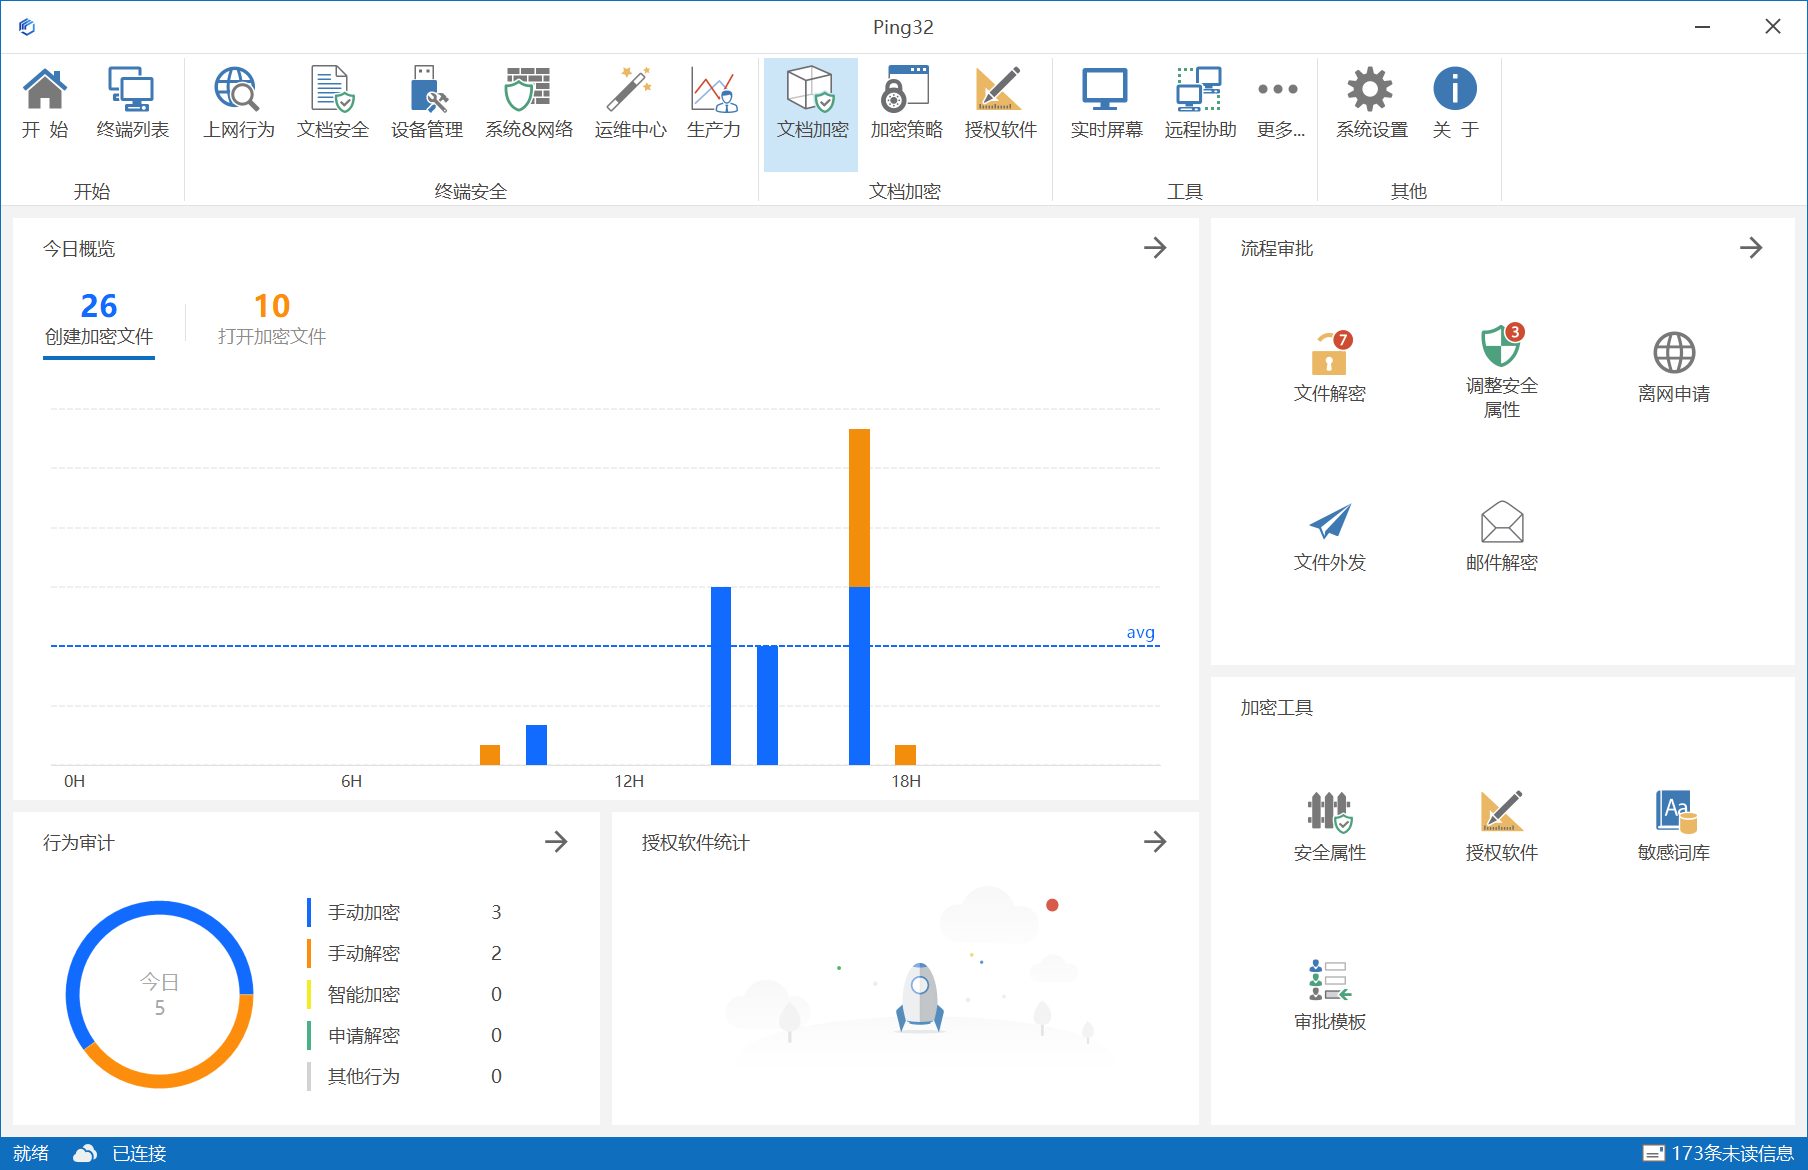Open 加密策略 encryption policy in ribbon
The image size is (1808, 1170).
pyautogui.click(x=906, y=103)
